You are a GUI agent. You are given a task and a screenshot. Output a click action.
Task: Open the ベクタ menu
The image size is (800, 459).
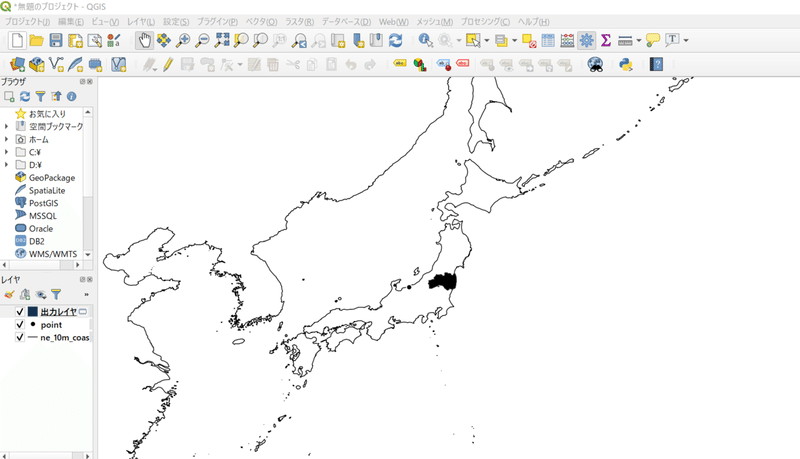(261, 21)
